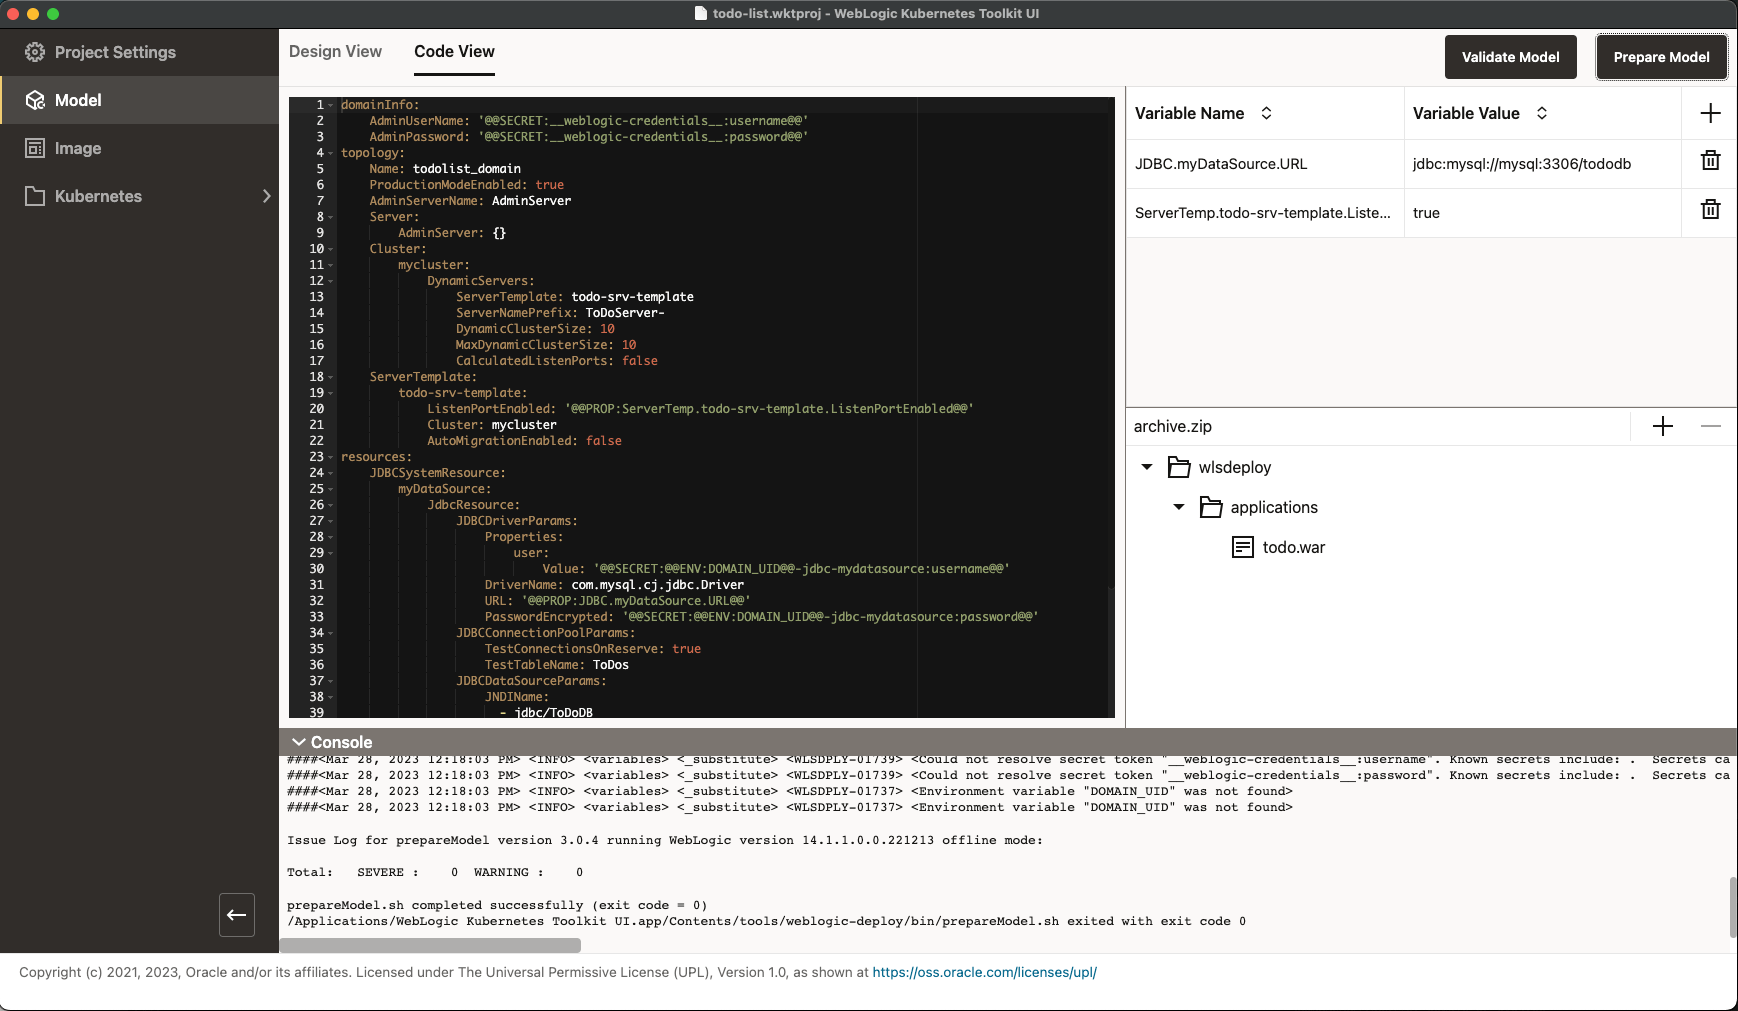Collapse the wlsdeploy folder
Viewport: 1738px width, 1011px height.
(x=1145, y=467)
